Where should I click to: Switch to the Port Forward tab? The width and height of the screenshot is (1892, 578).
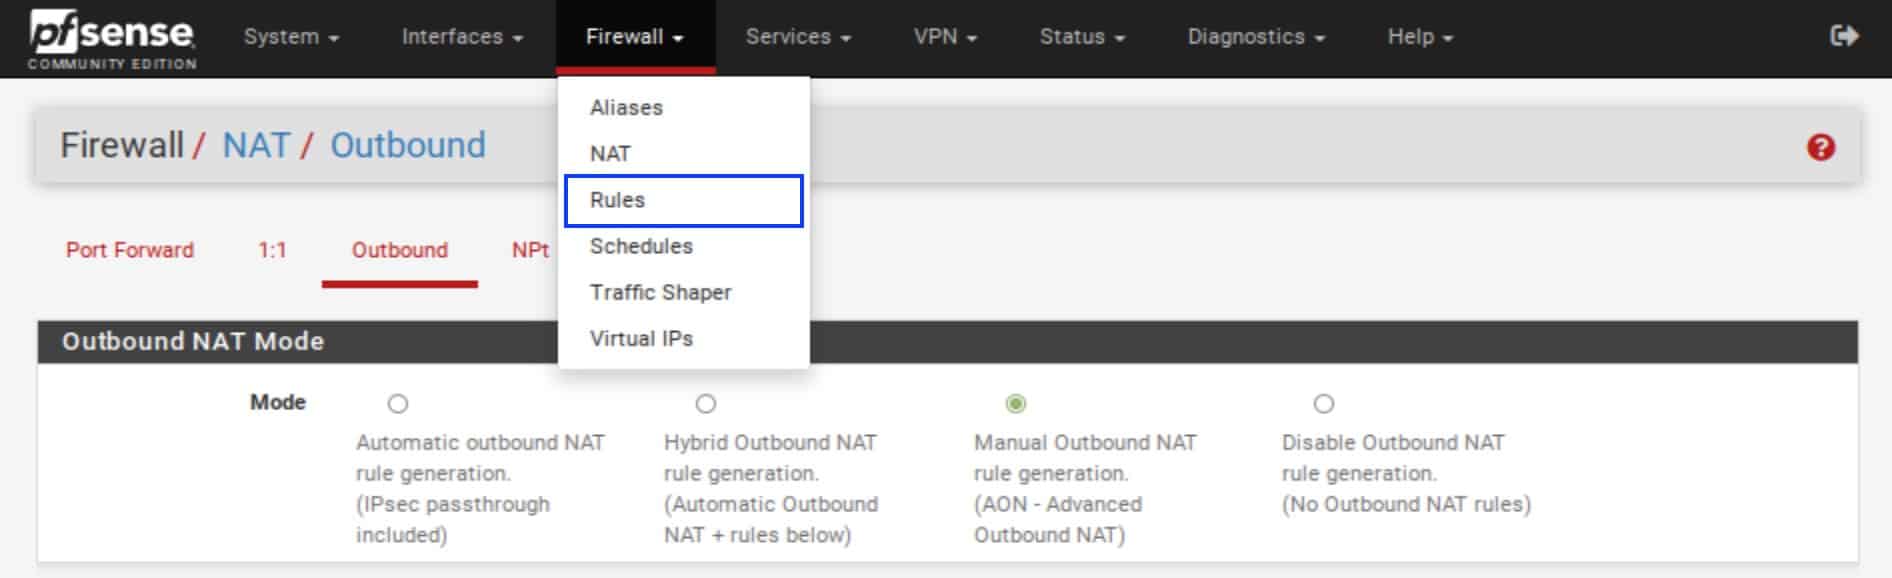(130, 250)
